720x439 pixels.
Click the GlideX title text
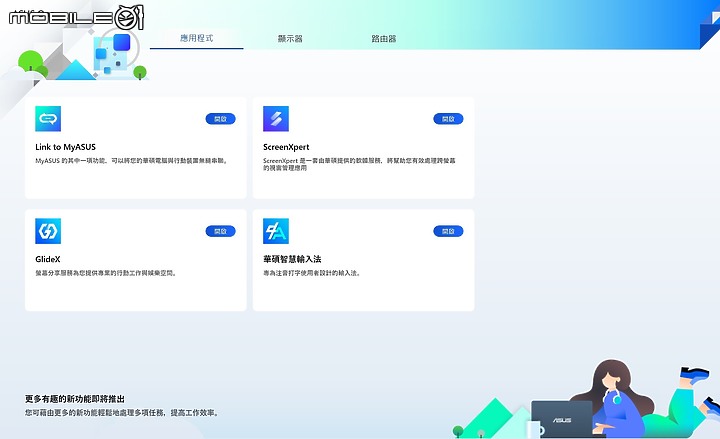click(48, 259)
